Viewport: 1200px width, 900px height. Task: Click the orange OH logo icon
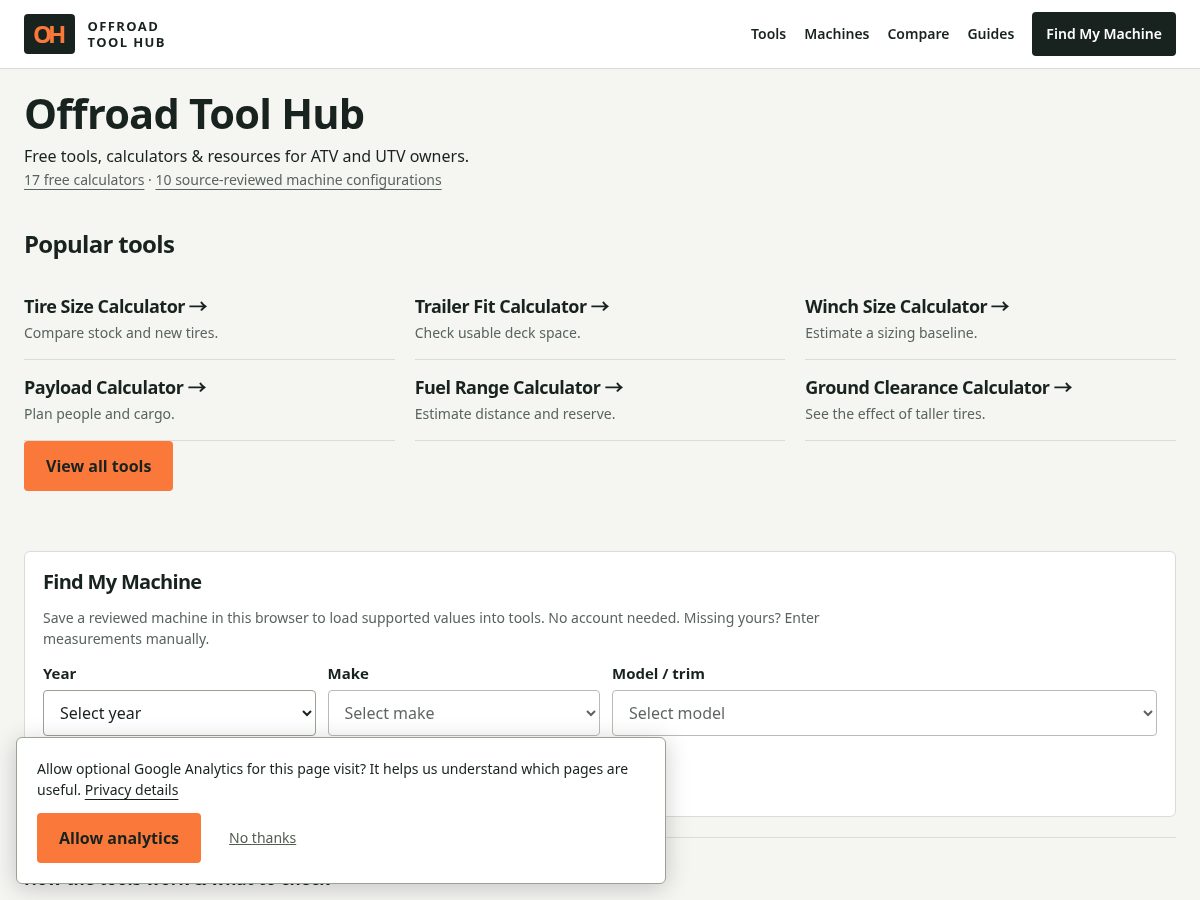point(49,34)
